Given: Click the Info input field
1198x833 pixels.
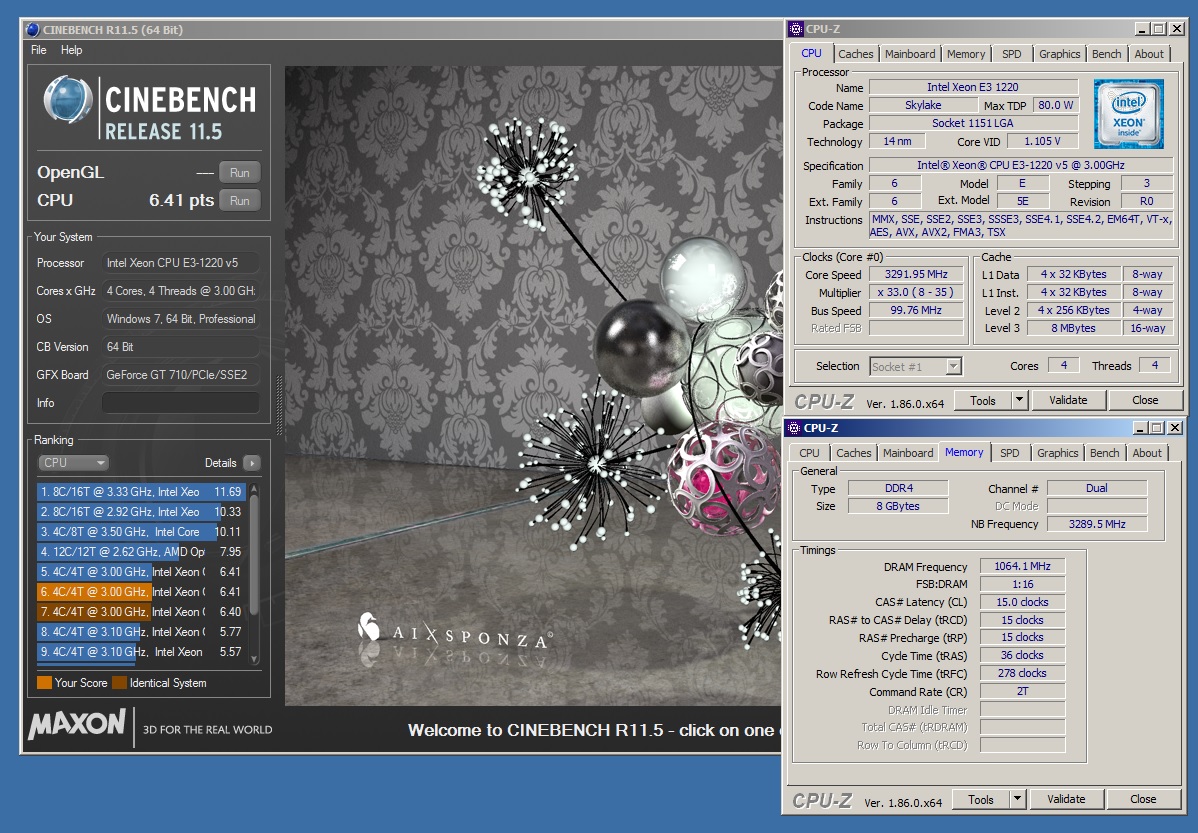Looking at the screenshot, I should click(180, 403).
